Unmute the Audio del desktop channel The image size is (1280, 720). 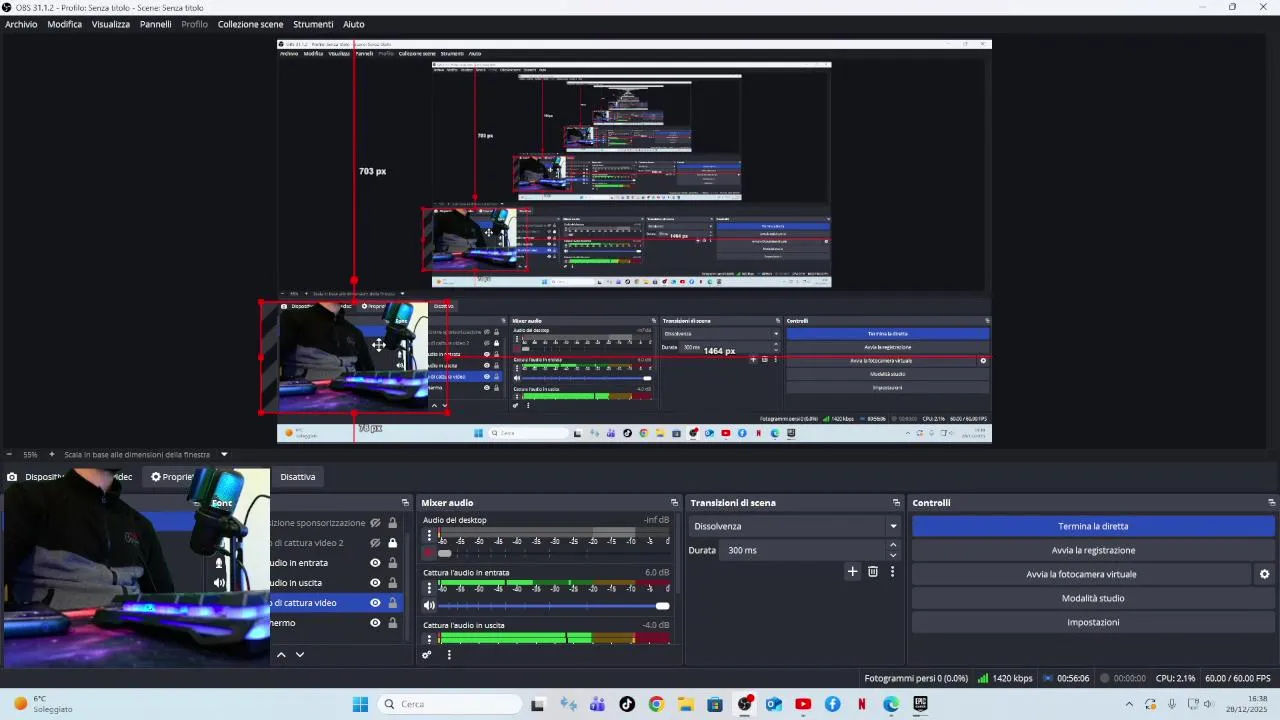point(429,553)
